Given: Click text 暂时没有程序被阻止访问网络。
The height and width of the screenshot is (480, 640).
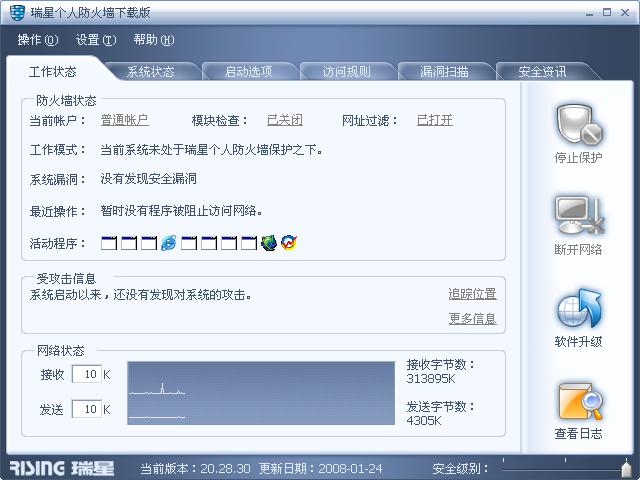Looking at the screenshot, I should click(x=182, y=211).
